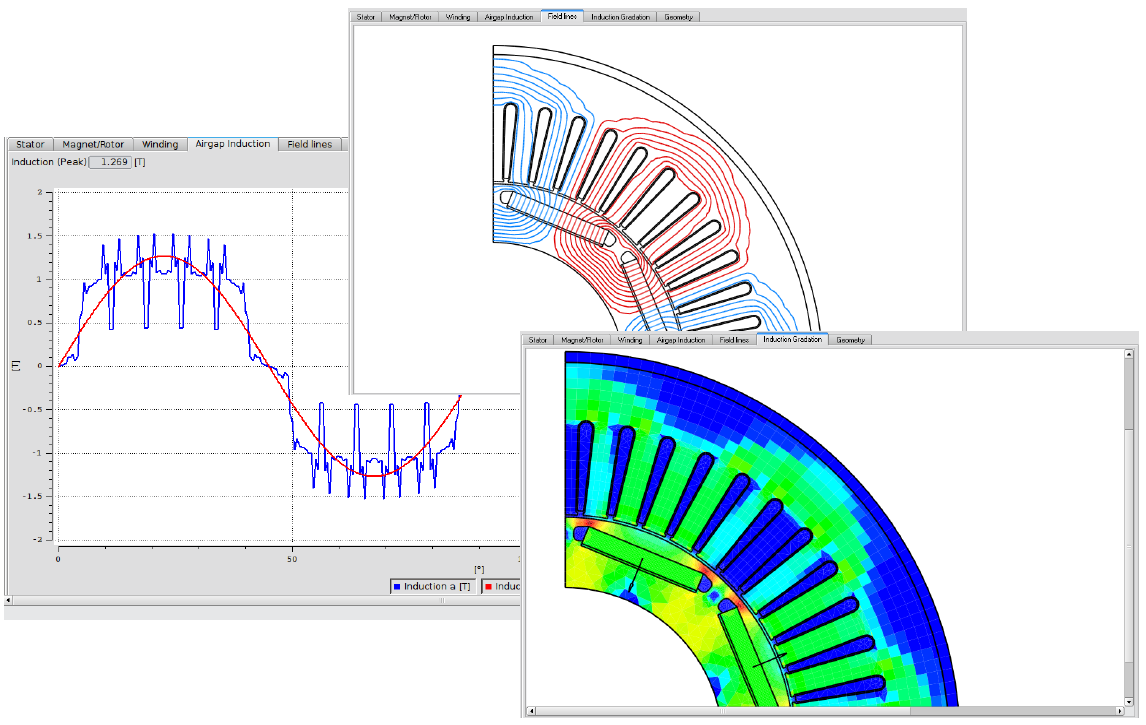Open Stator tab in induction gradation window
This screenshot has height=725, width=1146.
(x=538, y=340)
